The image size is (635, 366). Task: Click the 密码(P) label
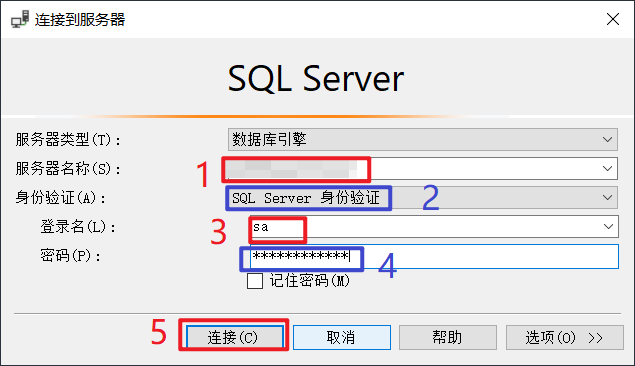pyautogui.click(x=70, y=256)
